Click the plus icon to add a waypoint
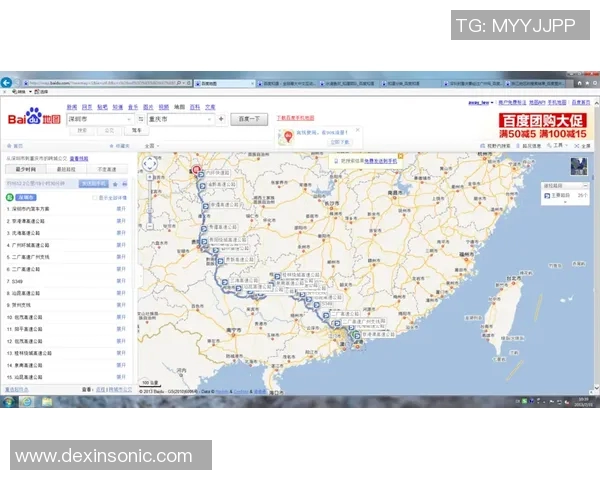The image size is (600, 480). click(221, 119)
